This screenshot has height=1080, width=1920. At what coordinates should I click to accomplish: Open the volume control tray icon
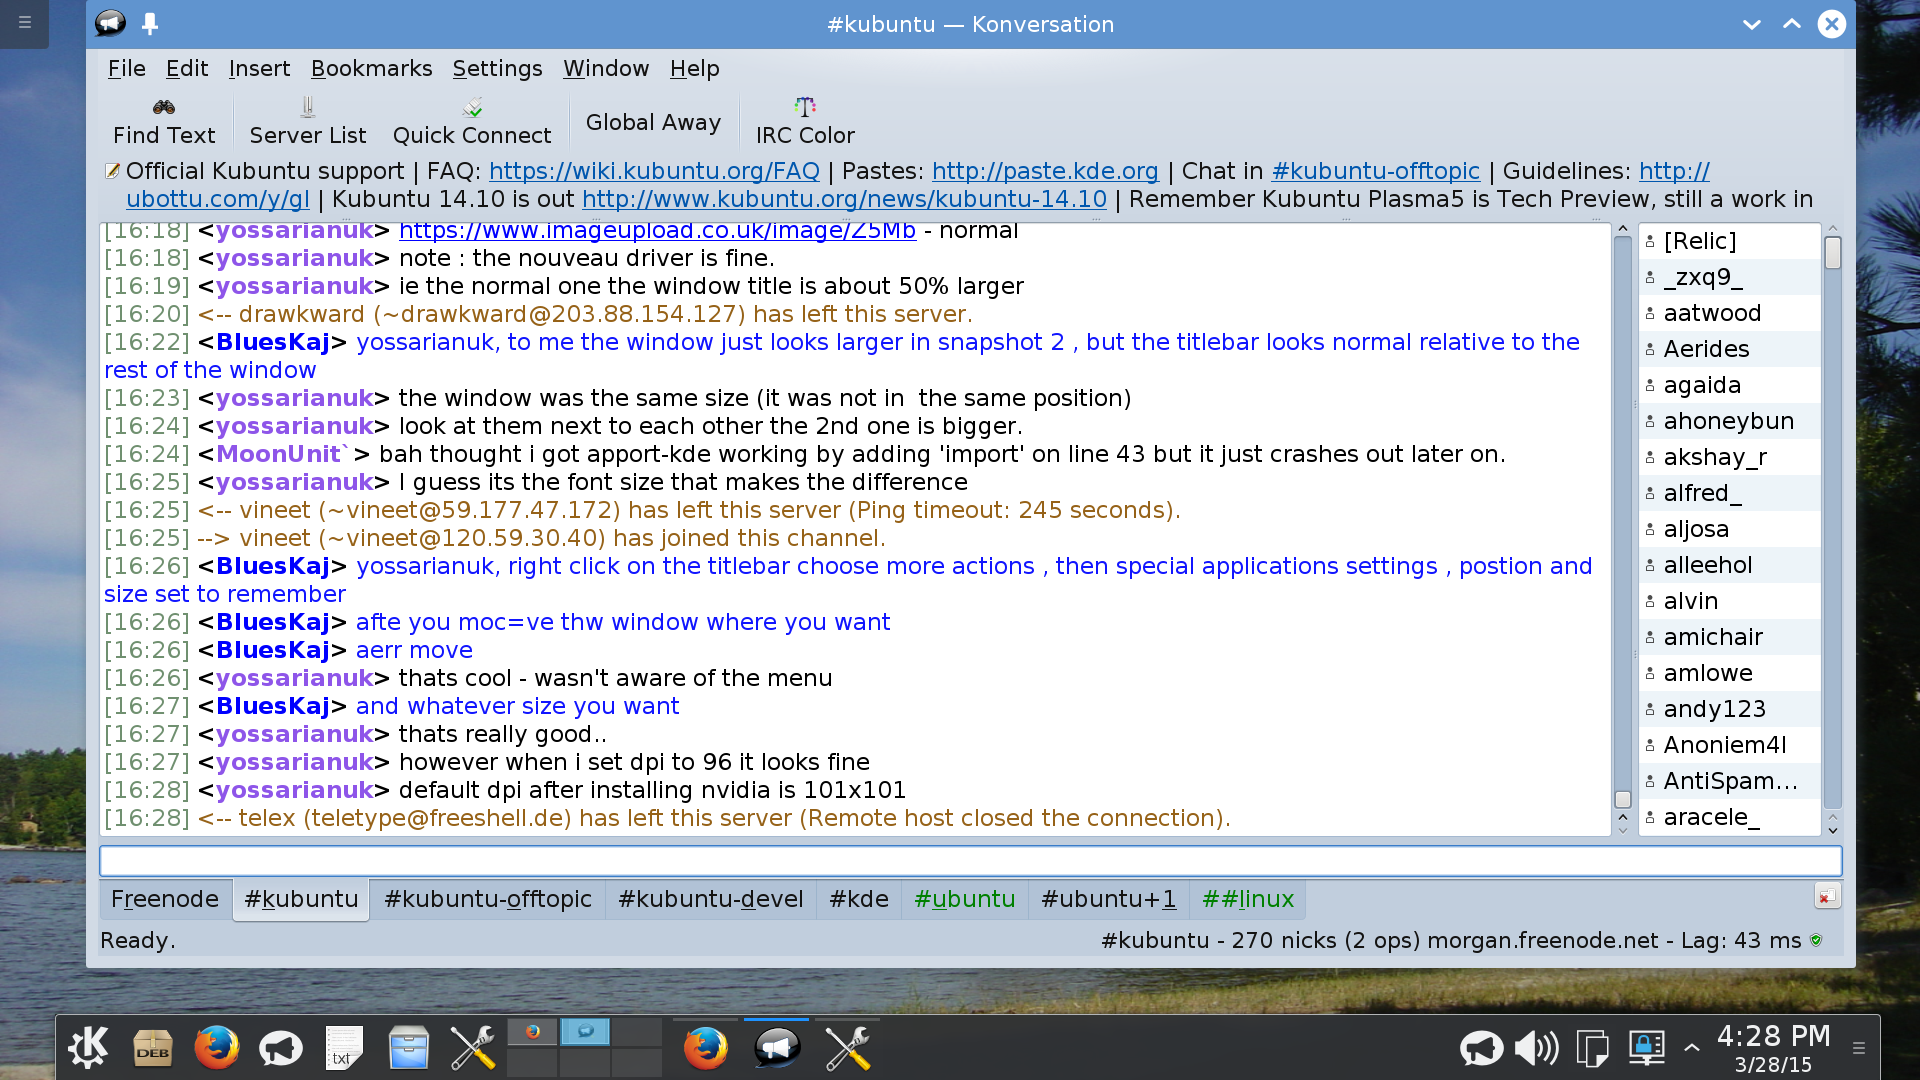(1537, 1048)
